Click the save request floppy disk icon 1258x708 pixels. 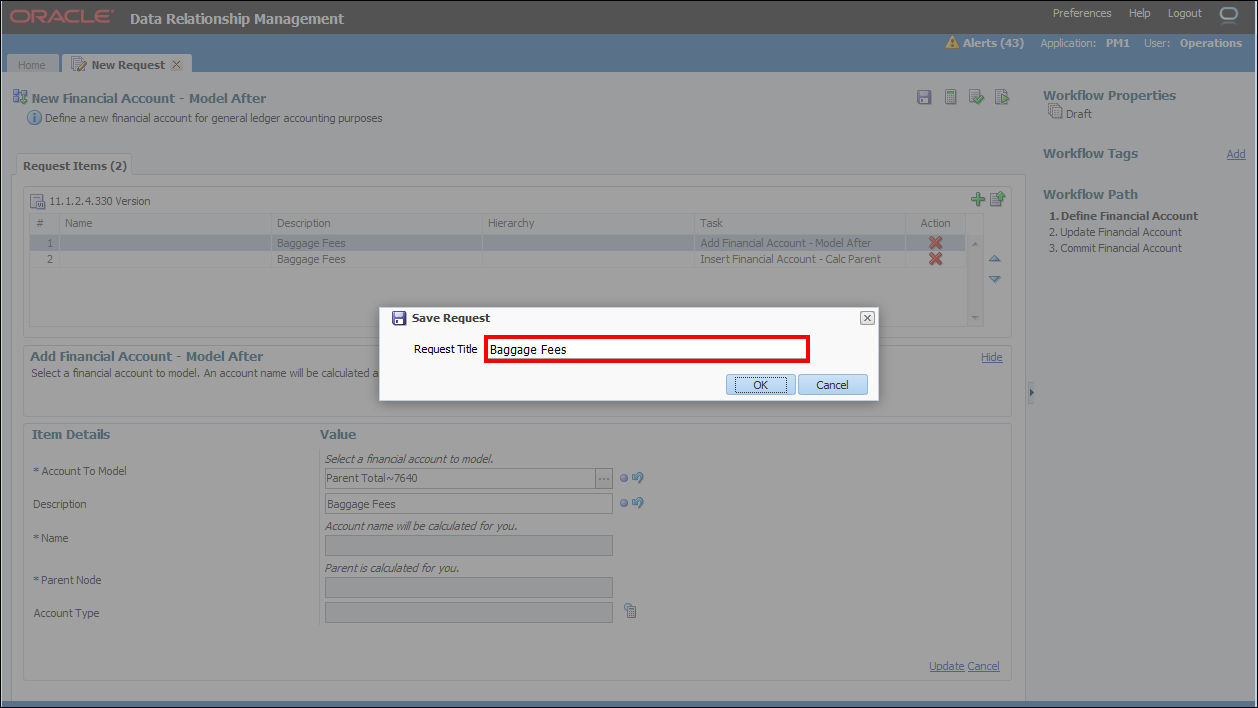click(924, 97)
